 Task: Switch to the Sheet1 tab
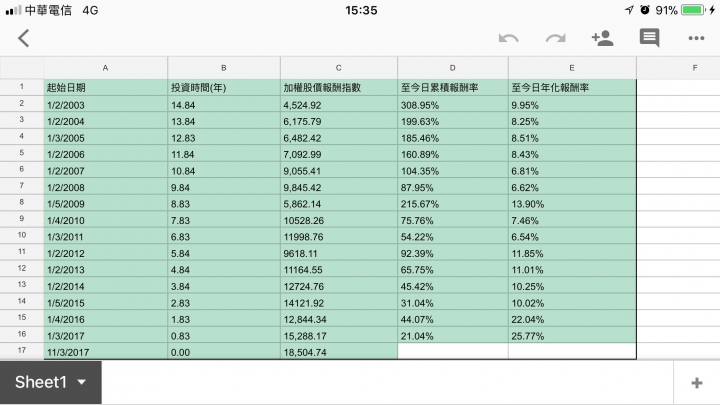pyautogui.click(x=51, y=382)
